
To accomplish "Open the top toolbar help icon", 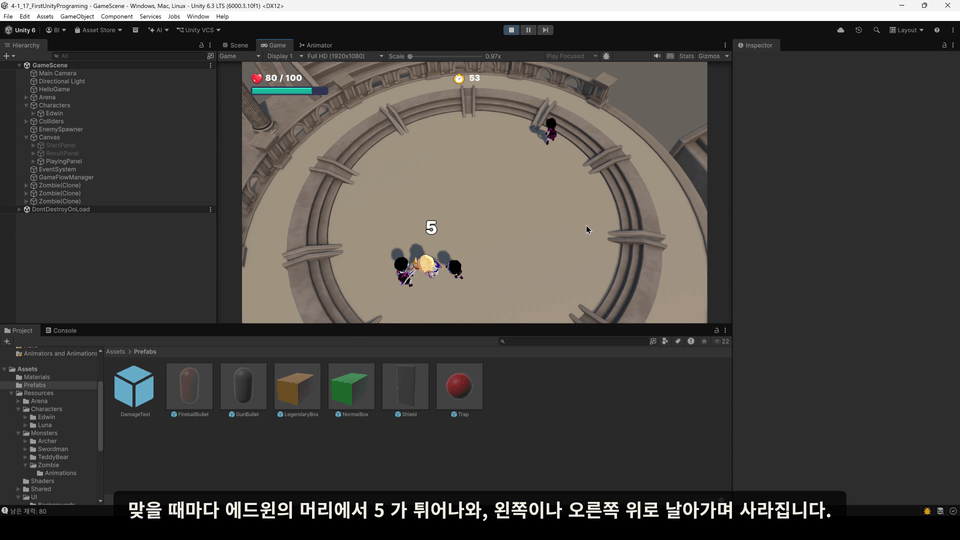I will (x=937, y=30).
